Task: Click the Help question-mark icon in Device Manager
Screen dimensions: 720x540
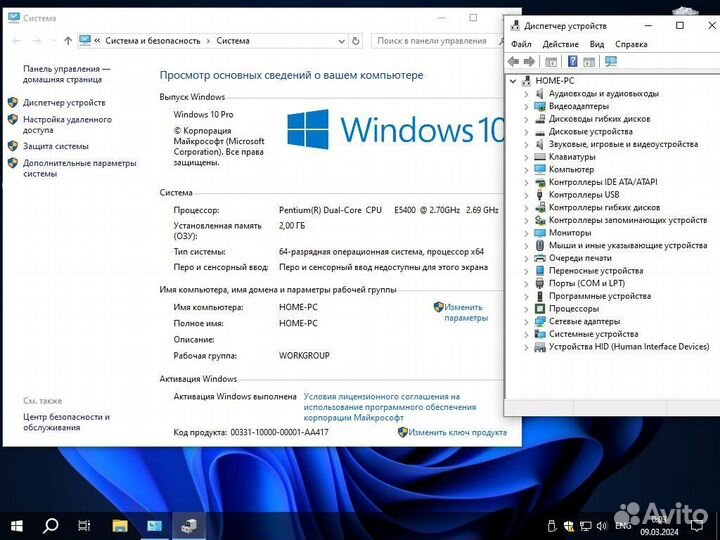Action: tap(572, 61)
